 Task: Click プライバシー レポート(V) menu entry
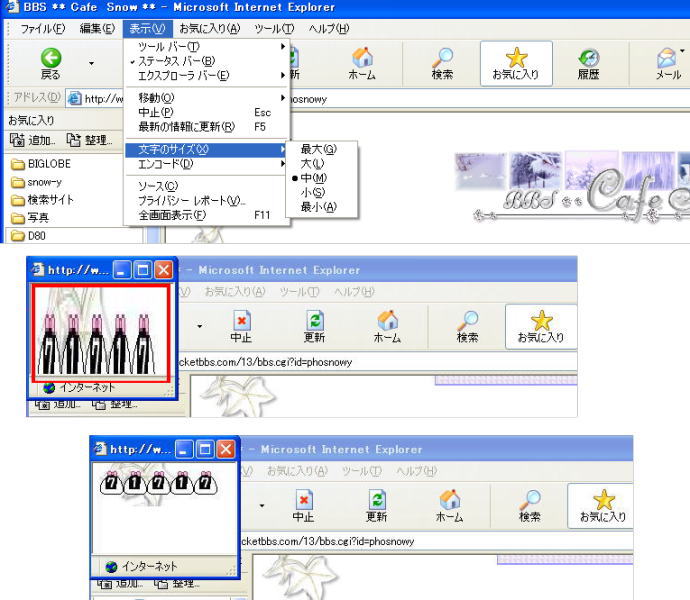[191, 200]
